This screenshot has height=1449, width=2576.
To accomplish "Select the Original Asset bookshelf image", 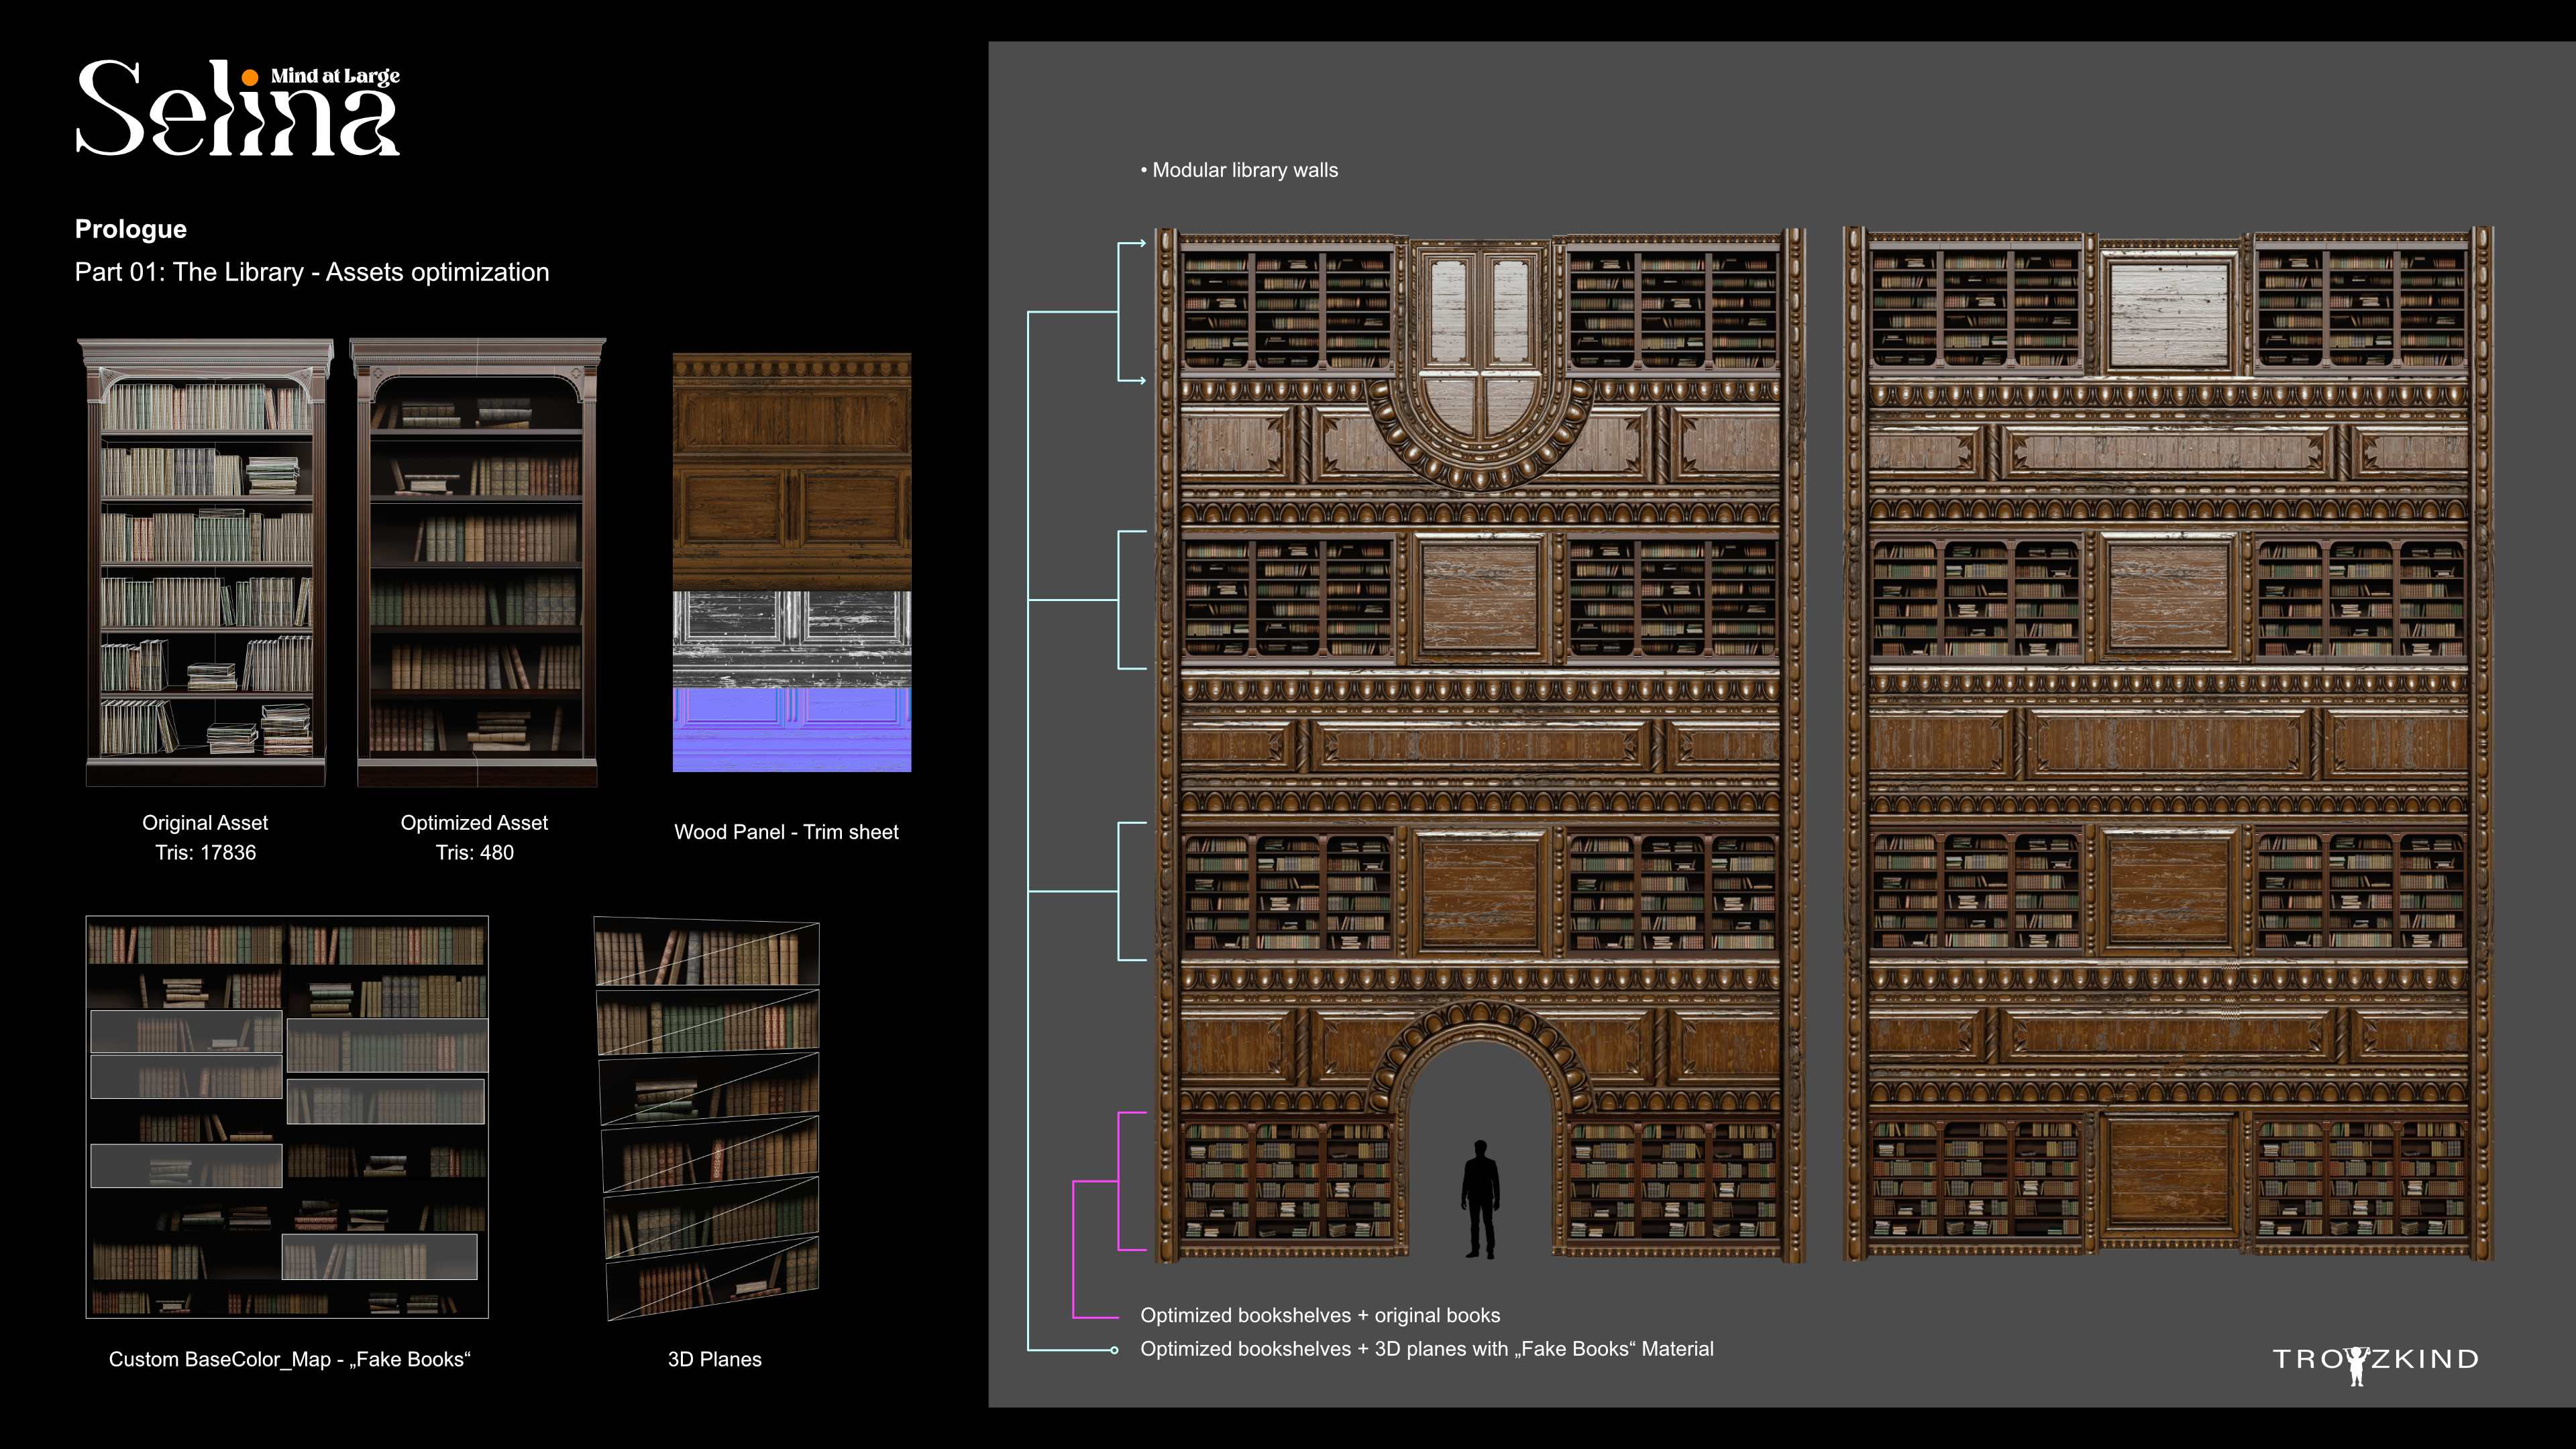I will [x=205, y=562].
